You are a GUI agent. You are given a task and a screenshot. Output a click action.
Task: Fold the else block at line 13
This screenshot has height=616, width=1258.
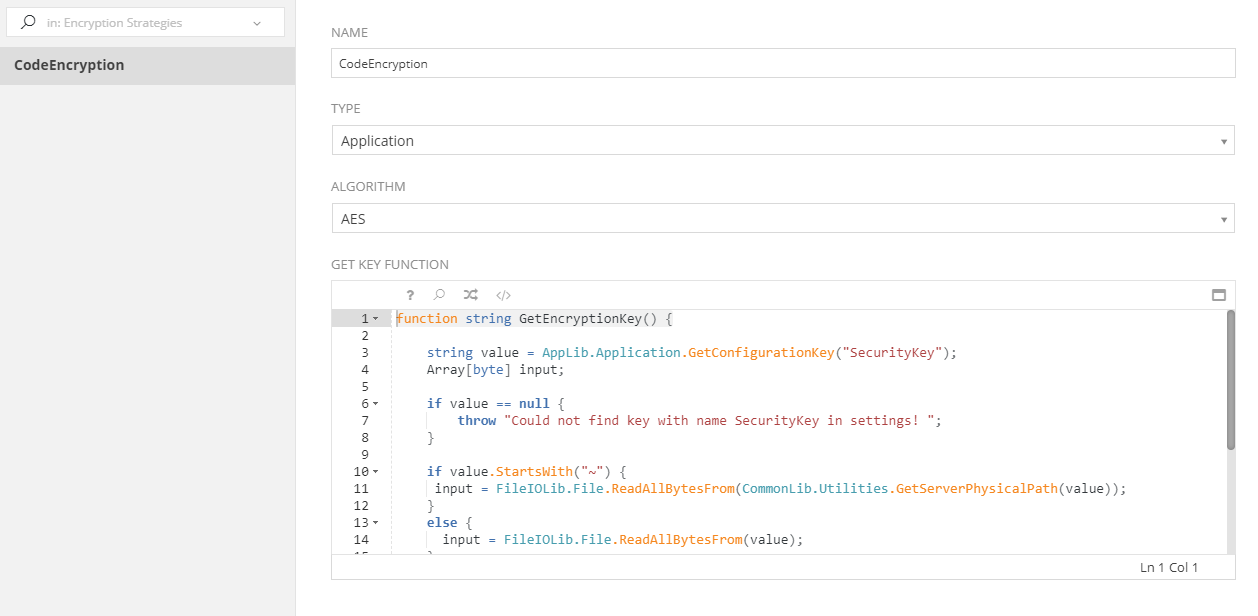pyautogui.click(x=376, y=522)
